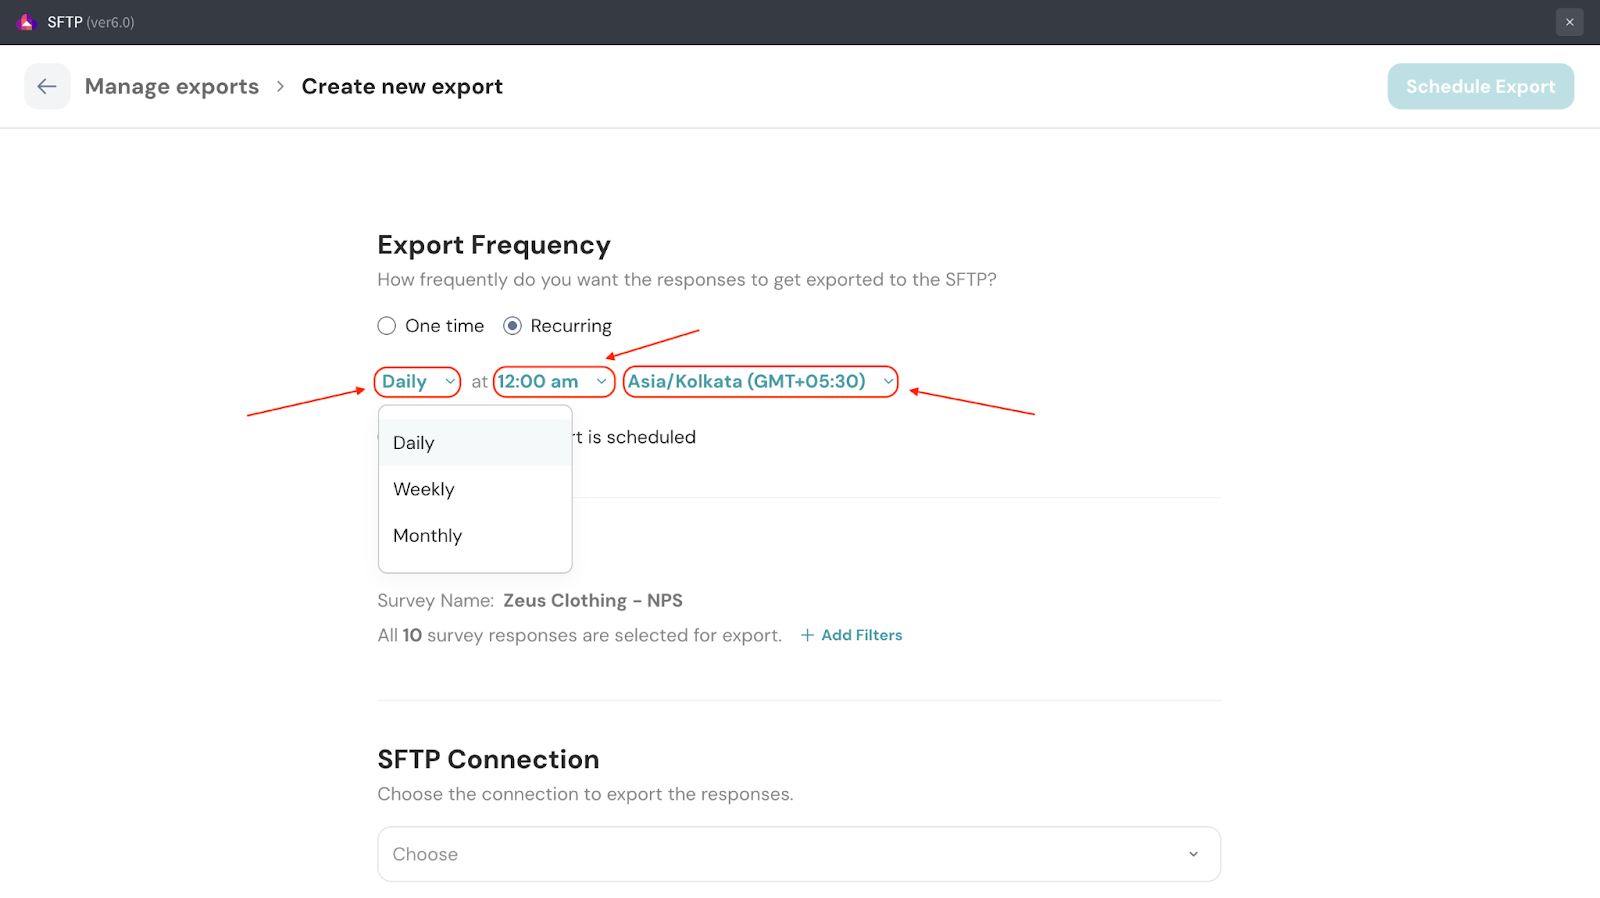The height and width of the screenshot is (898, 1600).
Task: Click chevron arrow on time dropdown
Action: tap(601, 382)
